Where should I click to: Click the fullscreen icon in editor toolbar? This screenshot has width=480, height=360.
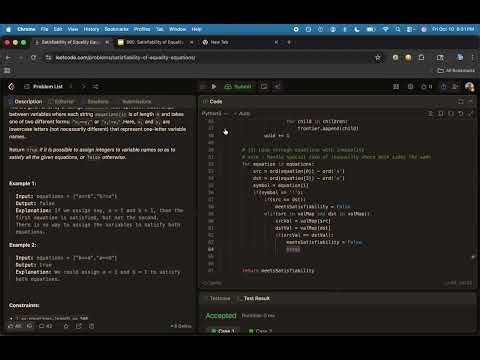click(471, 114)
